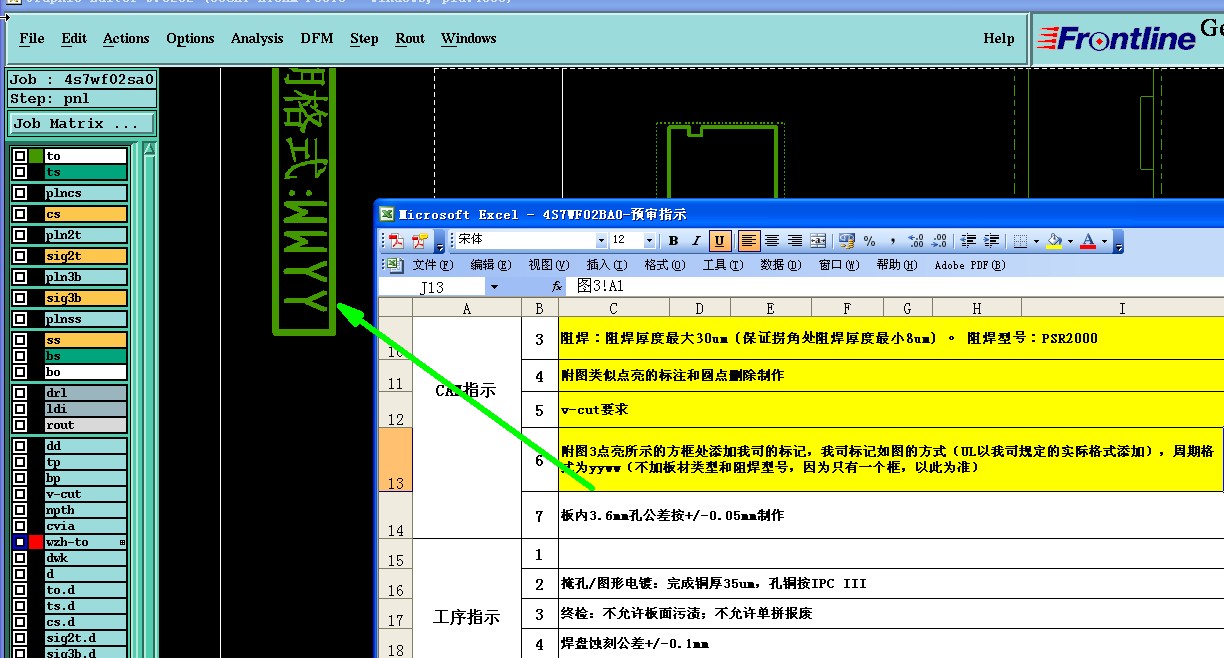Align text left in Excel
The height and width of the screenshot is (658, 1224).
tap(749, 241)
